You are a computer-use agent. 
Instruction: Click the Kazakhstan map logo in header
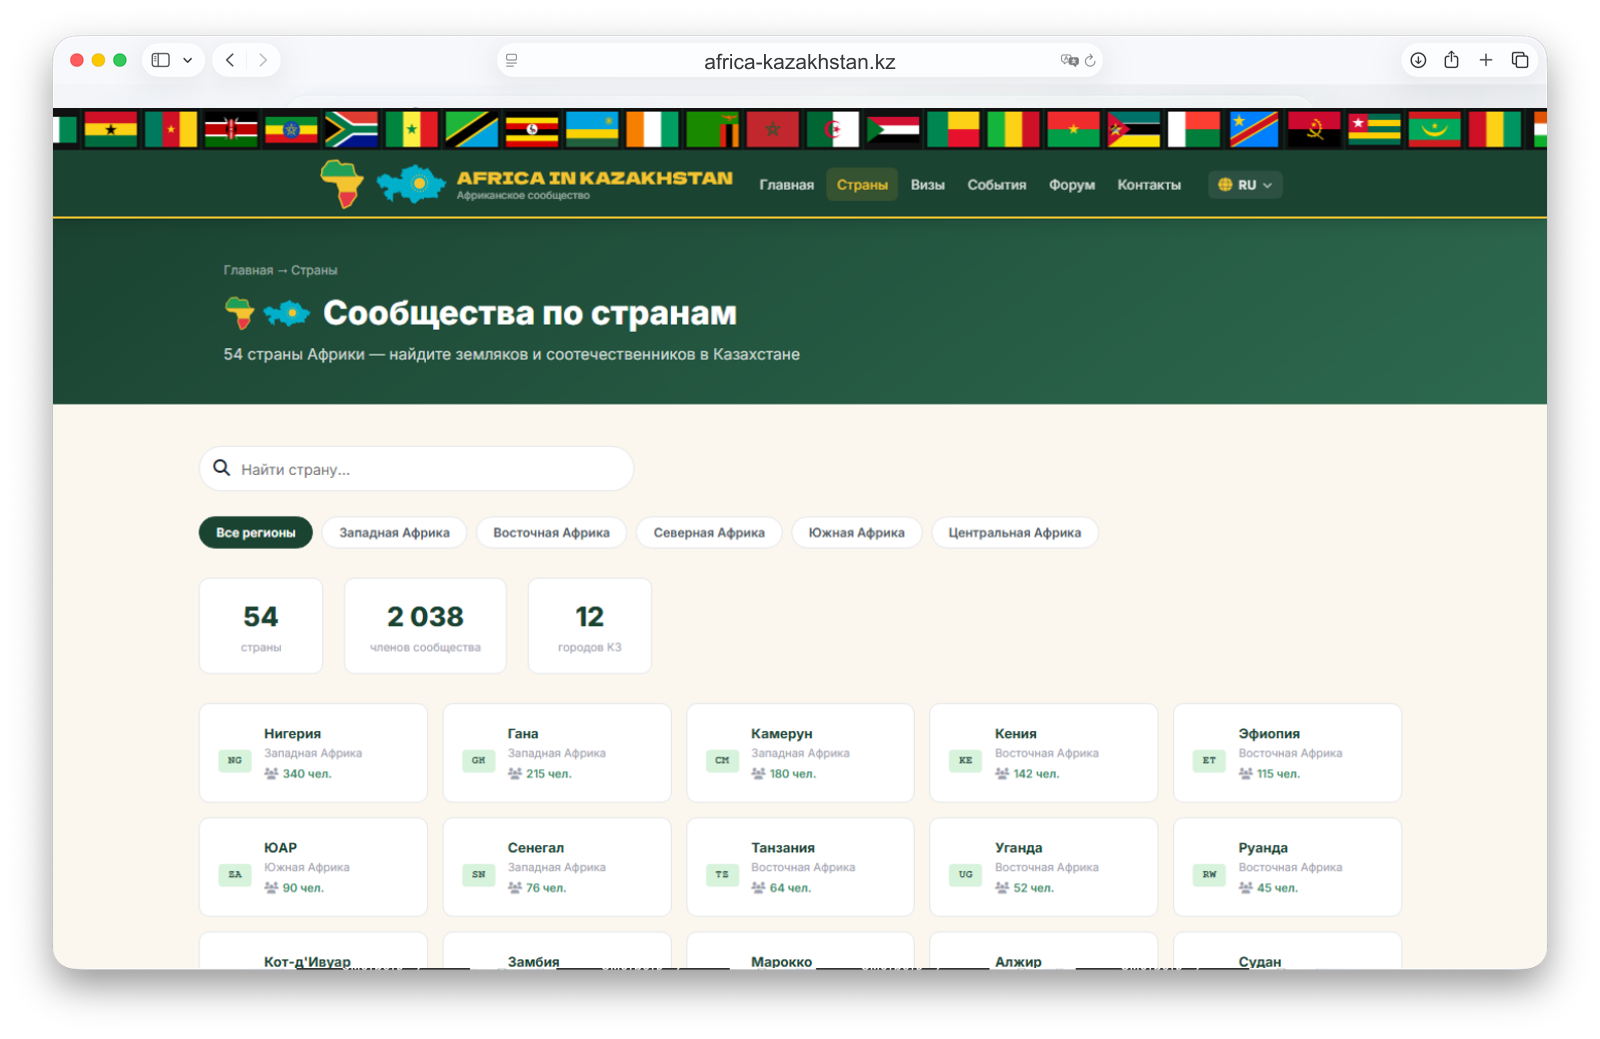coord(411,184)
